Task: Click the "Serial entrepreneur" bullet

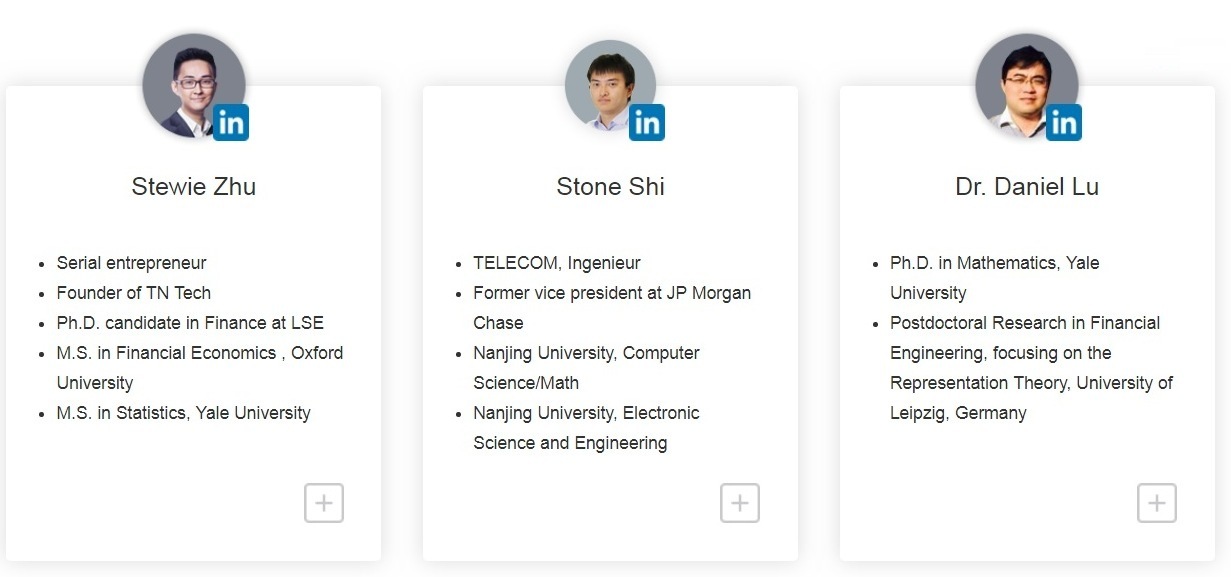Action: [131, 263]
